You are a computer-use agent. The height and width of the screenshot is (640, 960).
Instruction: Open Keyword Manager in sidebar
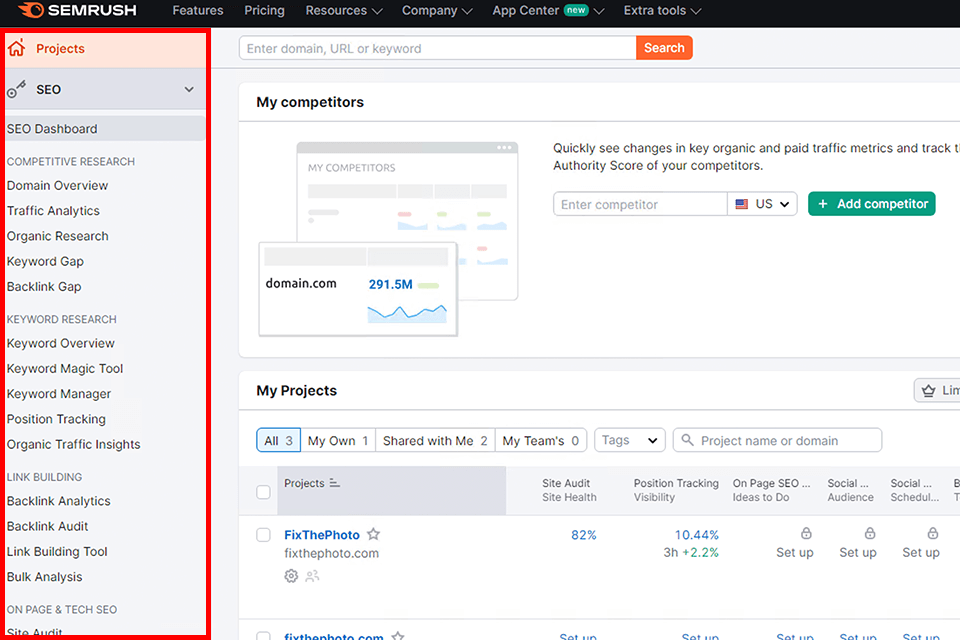coord(59,394)
